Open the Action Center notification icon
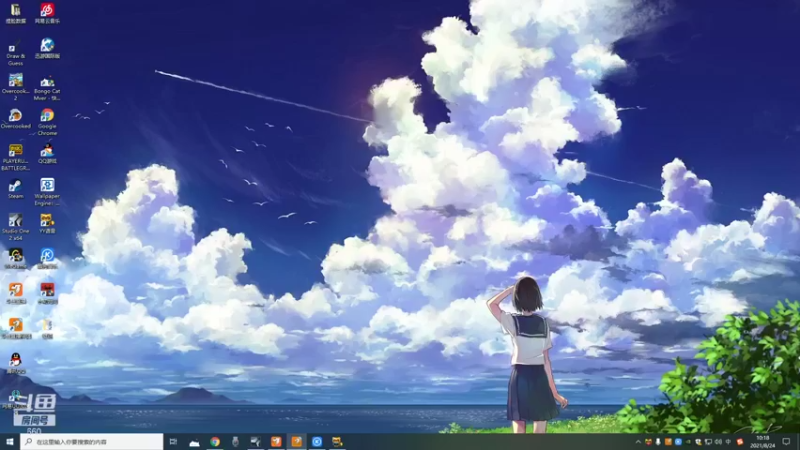Image resolution: width=800 pixels, height=450 pixels. (786, 442)
